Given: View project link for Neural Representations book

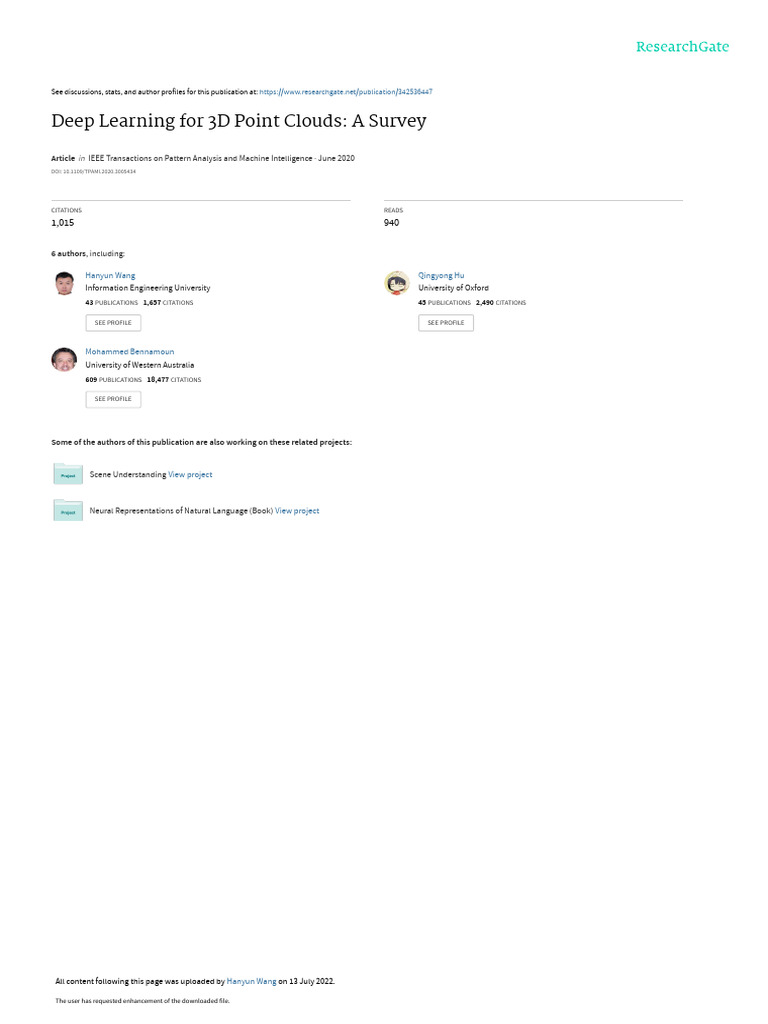Looking at the screenshot, I should (x=297, y=511).
